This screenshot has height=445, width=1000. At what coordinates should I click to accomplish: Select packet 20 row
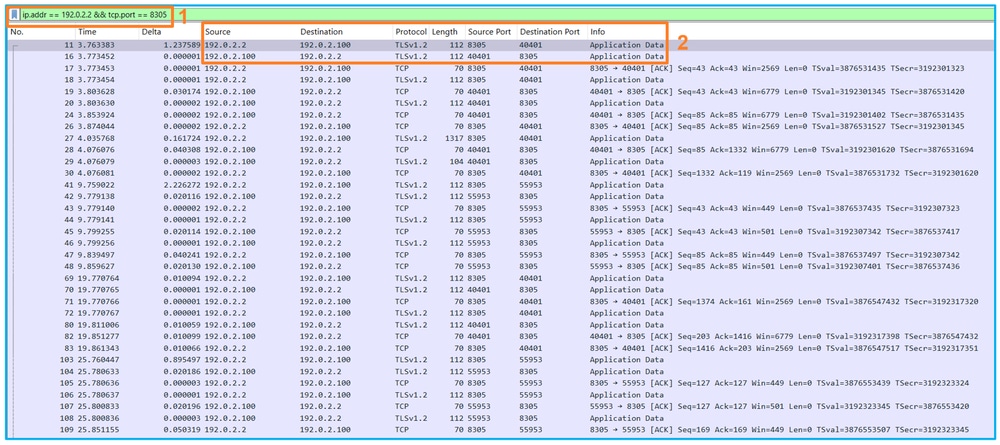click(x=501, y=103)
